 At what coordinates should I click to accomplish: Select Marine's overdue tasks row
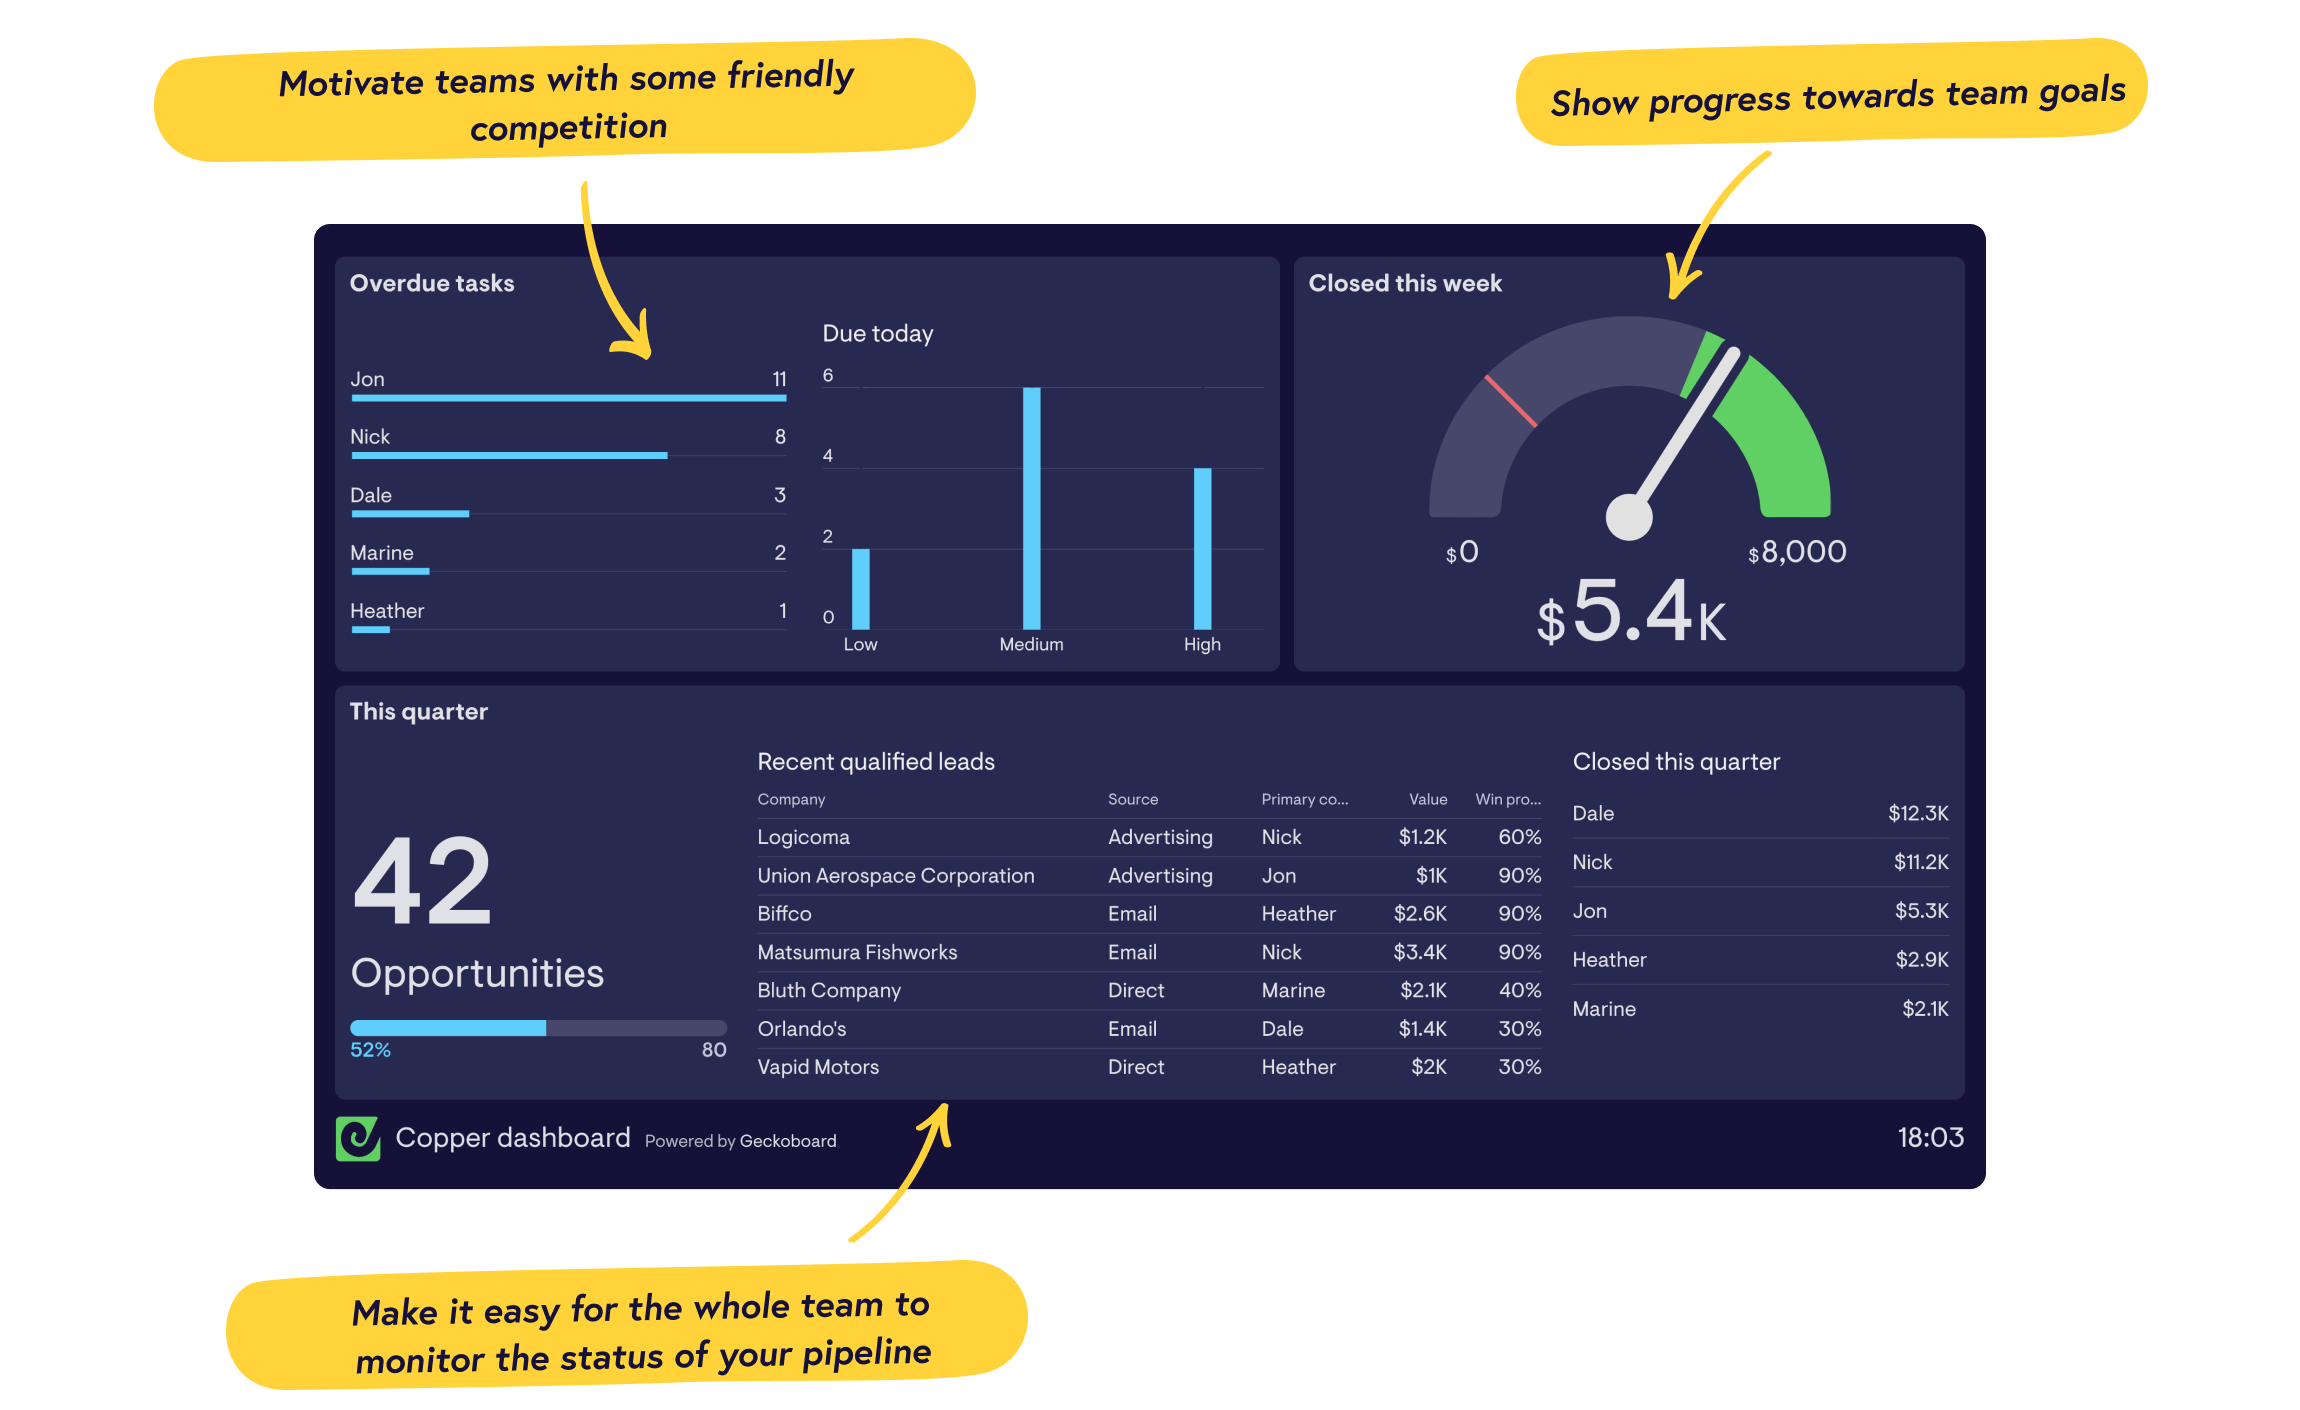coord(568,558)
